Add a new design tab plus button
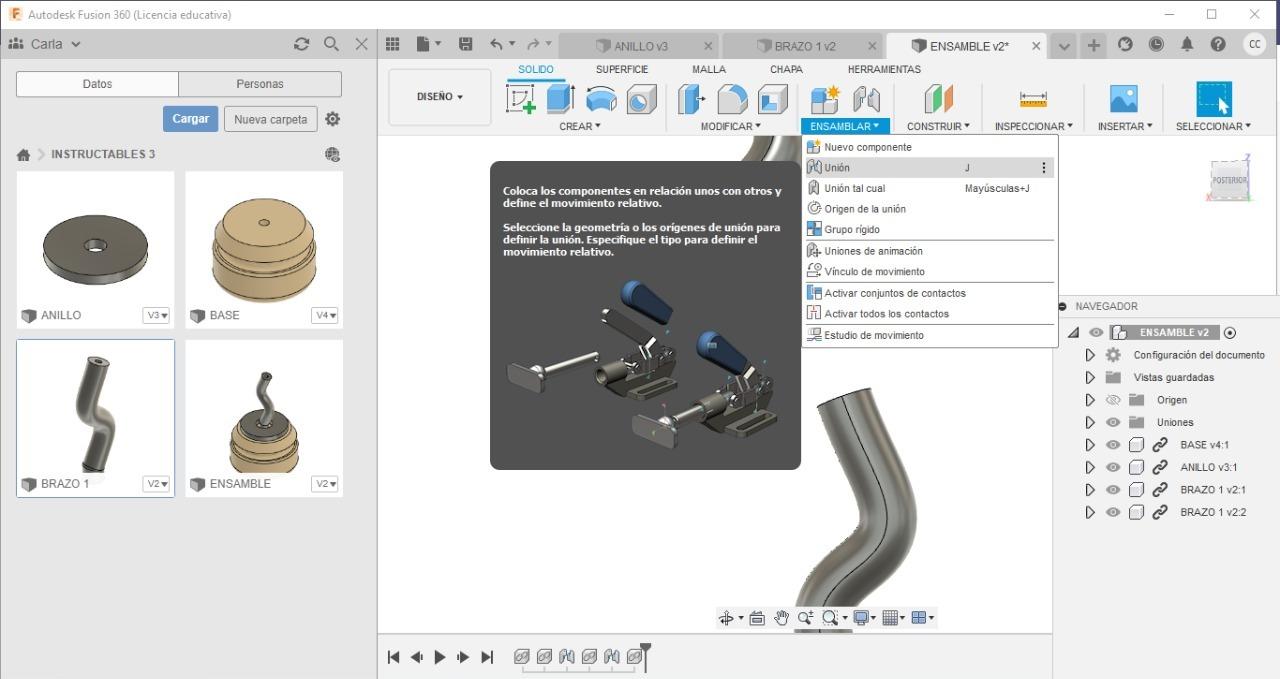 [1094, 45]
